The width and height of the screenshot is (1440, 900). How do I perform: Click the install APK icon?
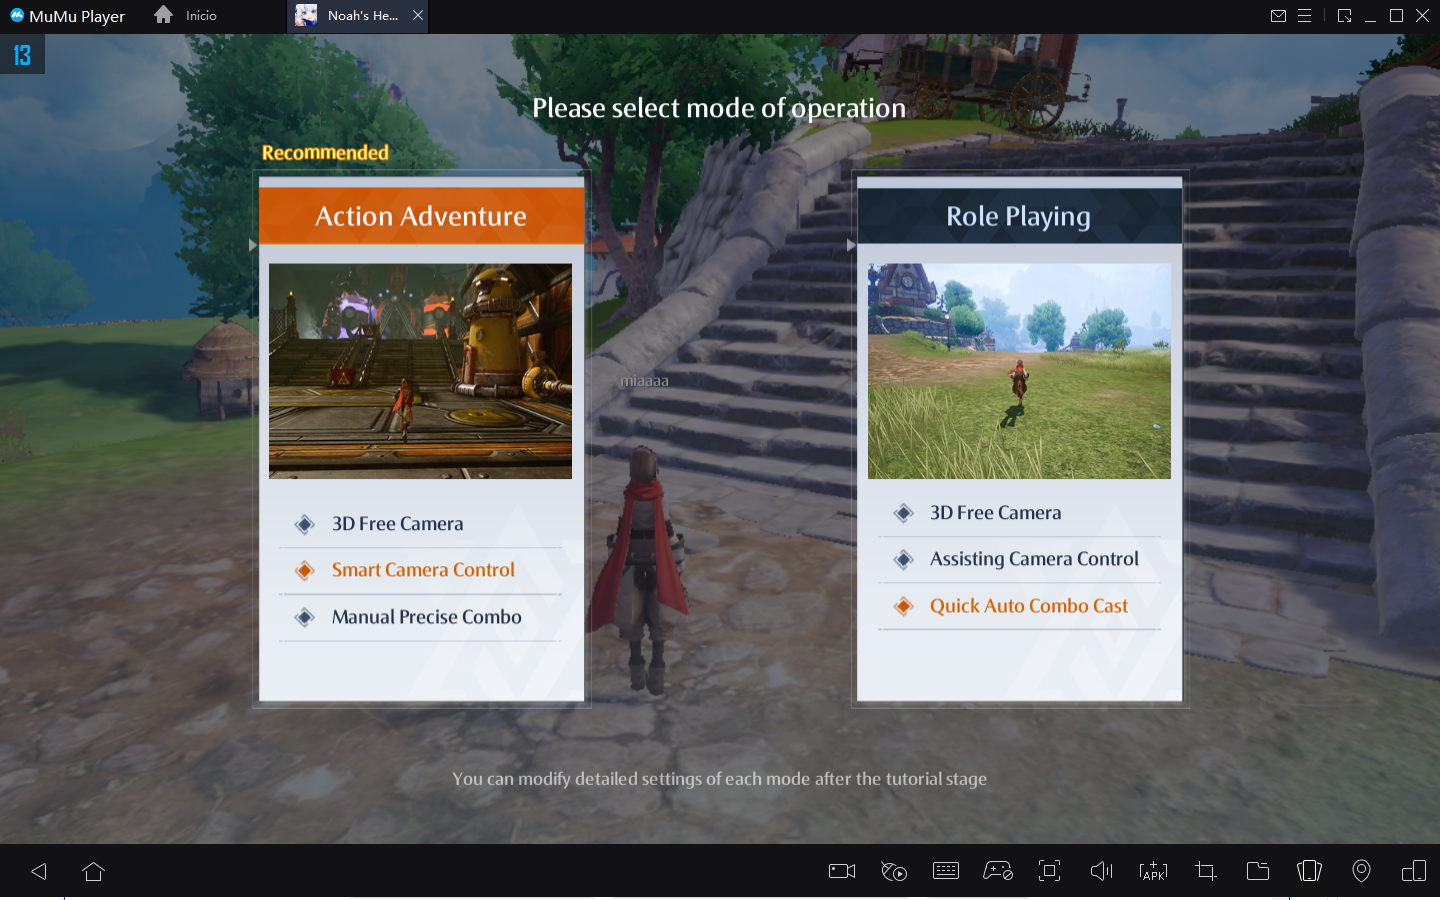pyautogui.click(x=1153, y=871)
